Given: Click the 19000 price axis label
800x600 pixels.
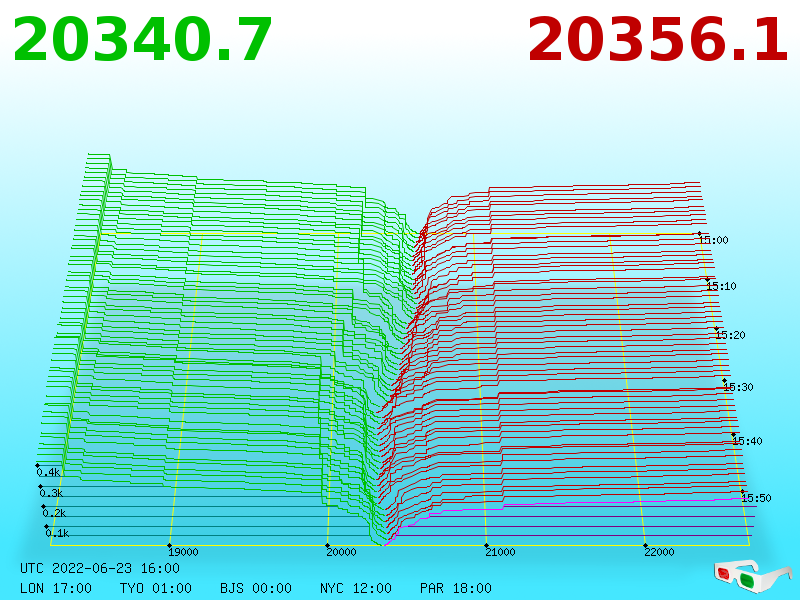Looking at the screenshot, I should 183,552.
